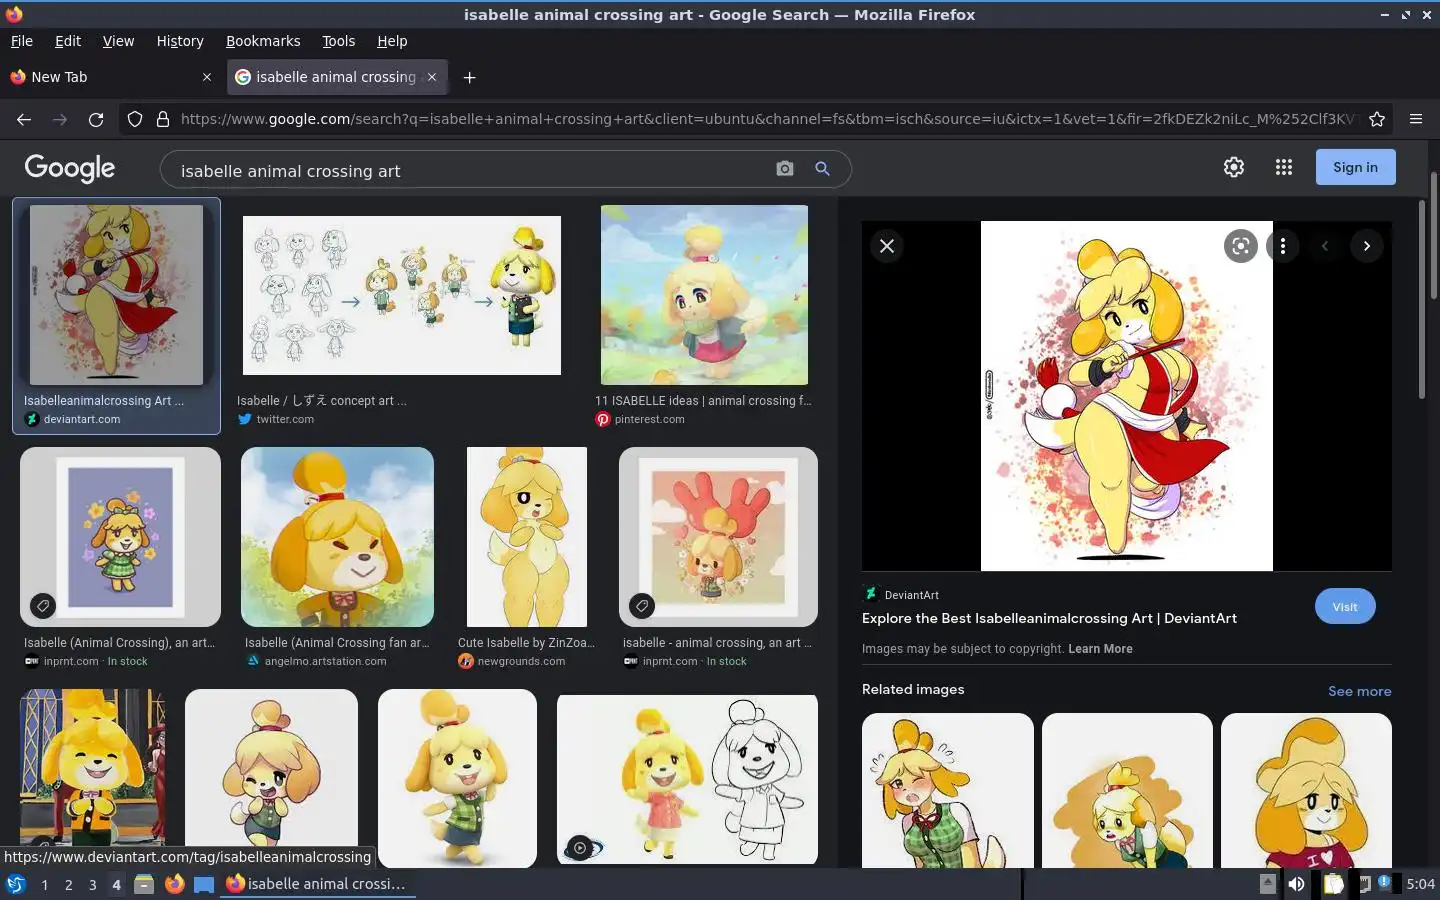Click the tag icon on balloon art print
Image resolution: width=1440 pixels, height=900 pixels.
pos(642,605)
